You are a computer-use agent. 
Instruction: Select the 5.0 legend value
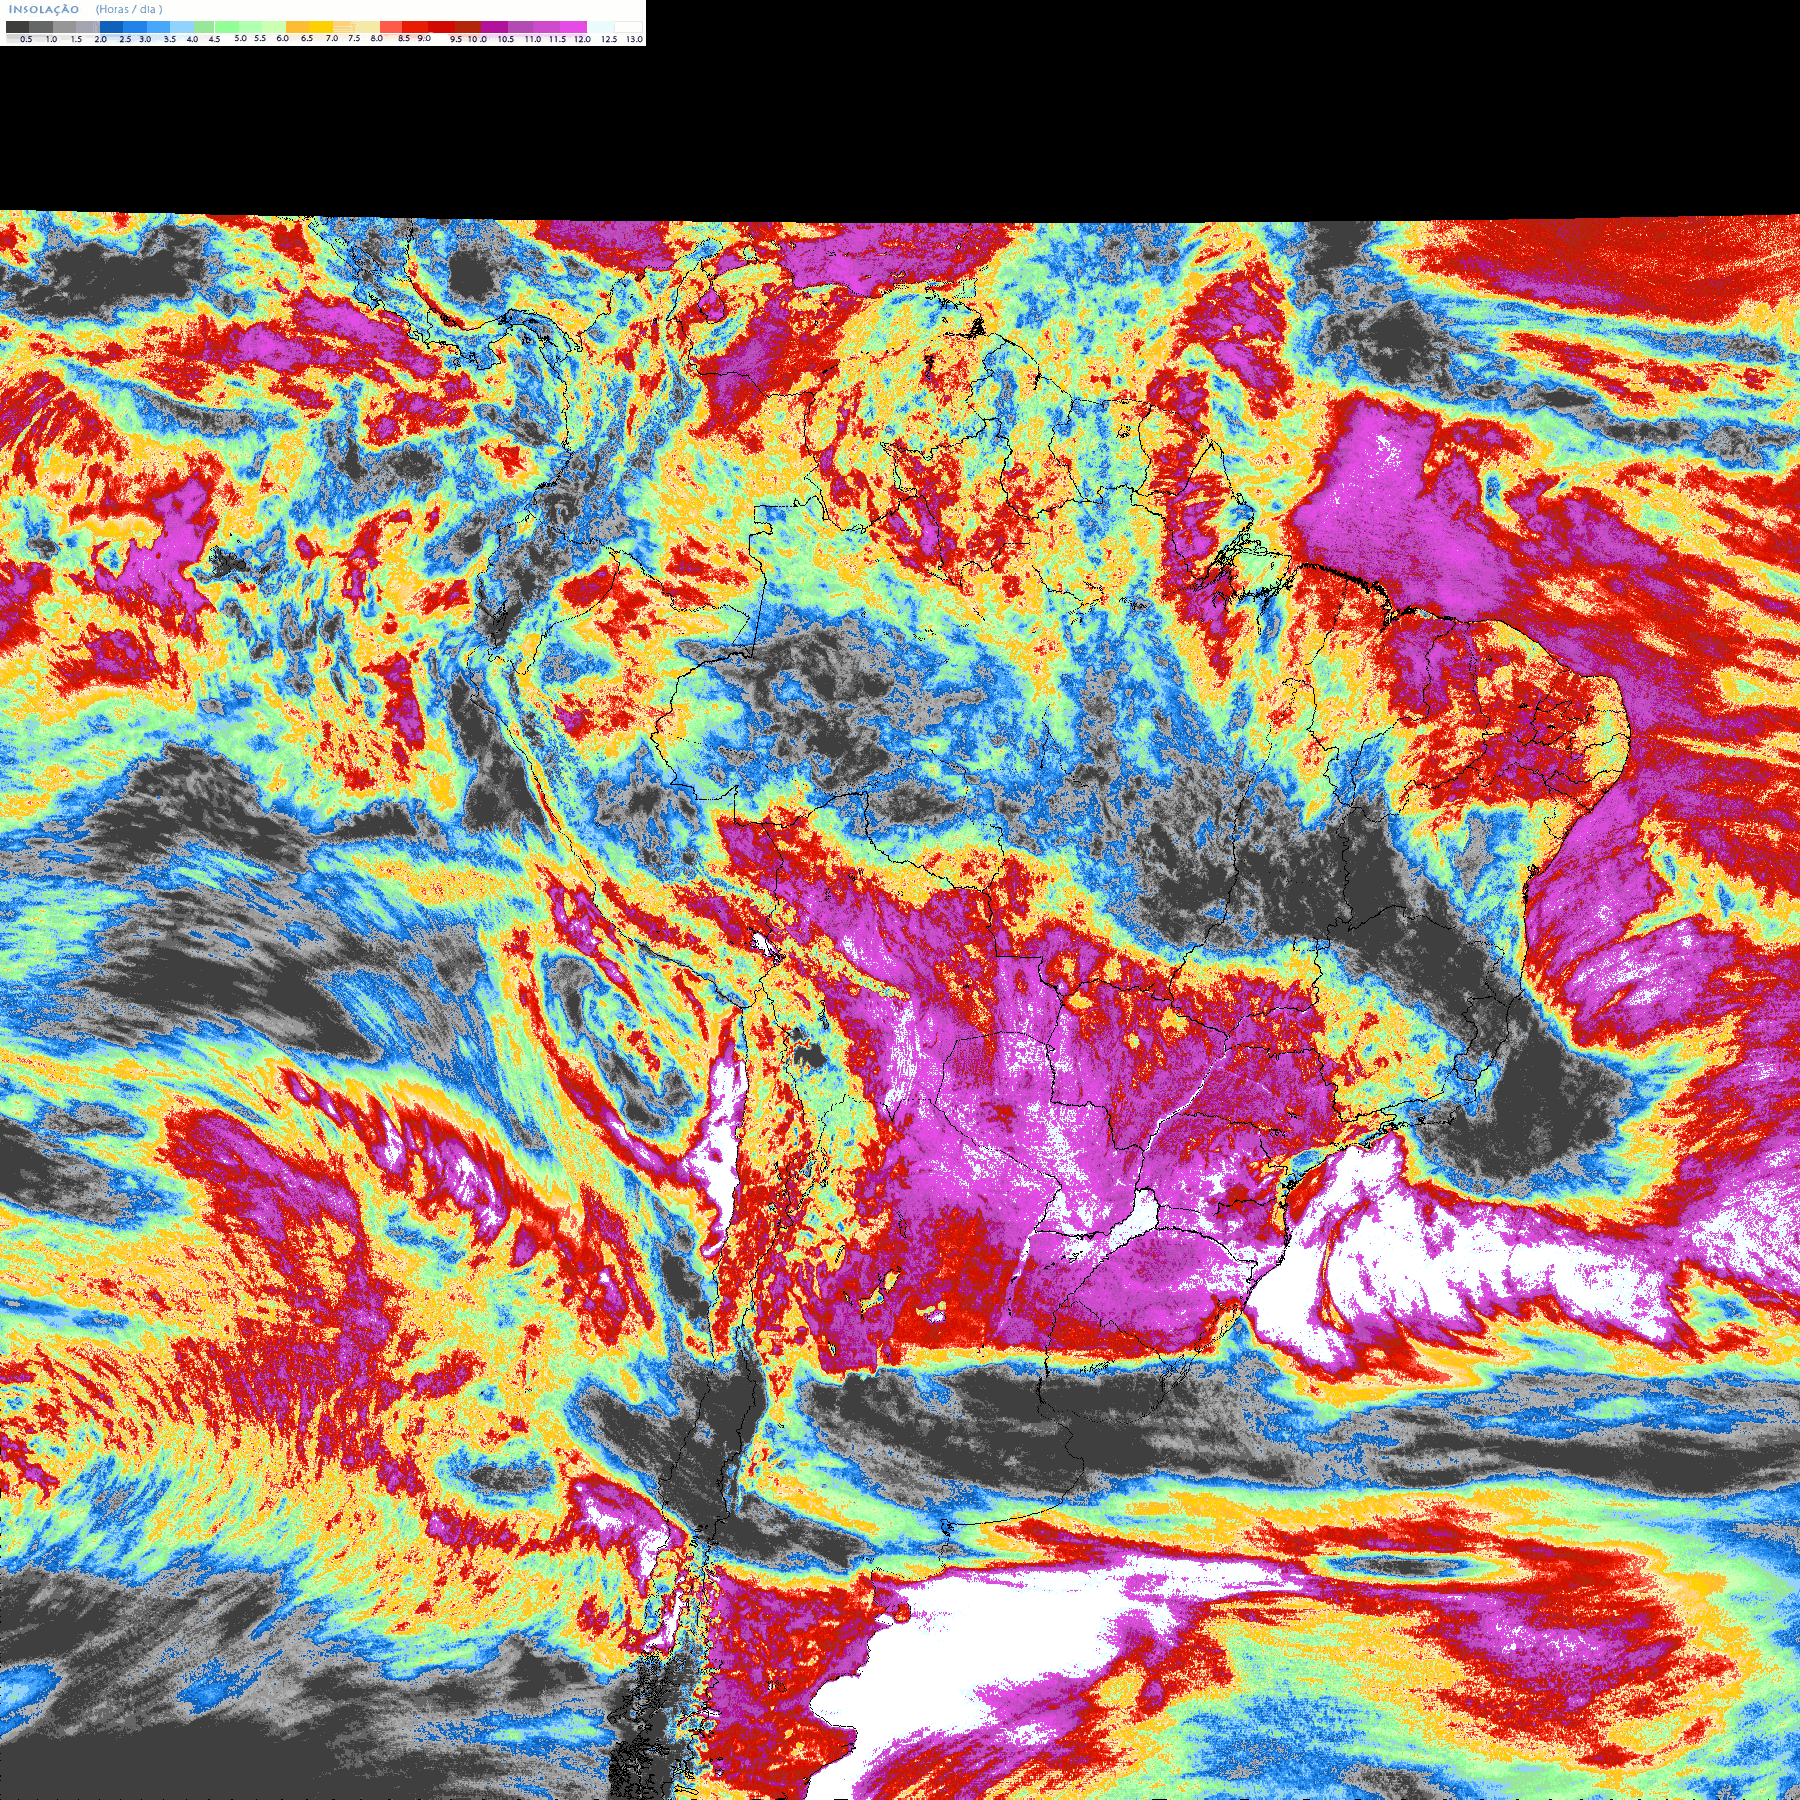240,38
